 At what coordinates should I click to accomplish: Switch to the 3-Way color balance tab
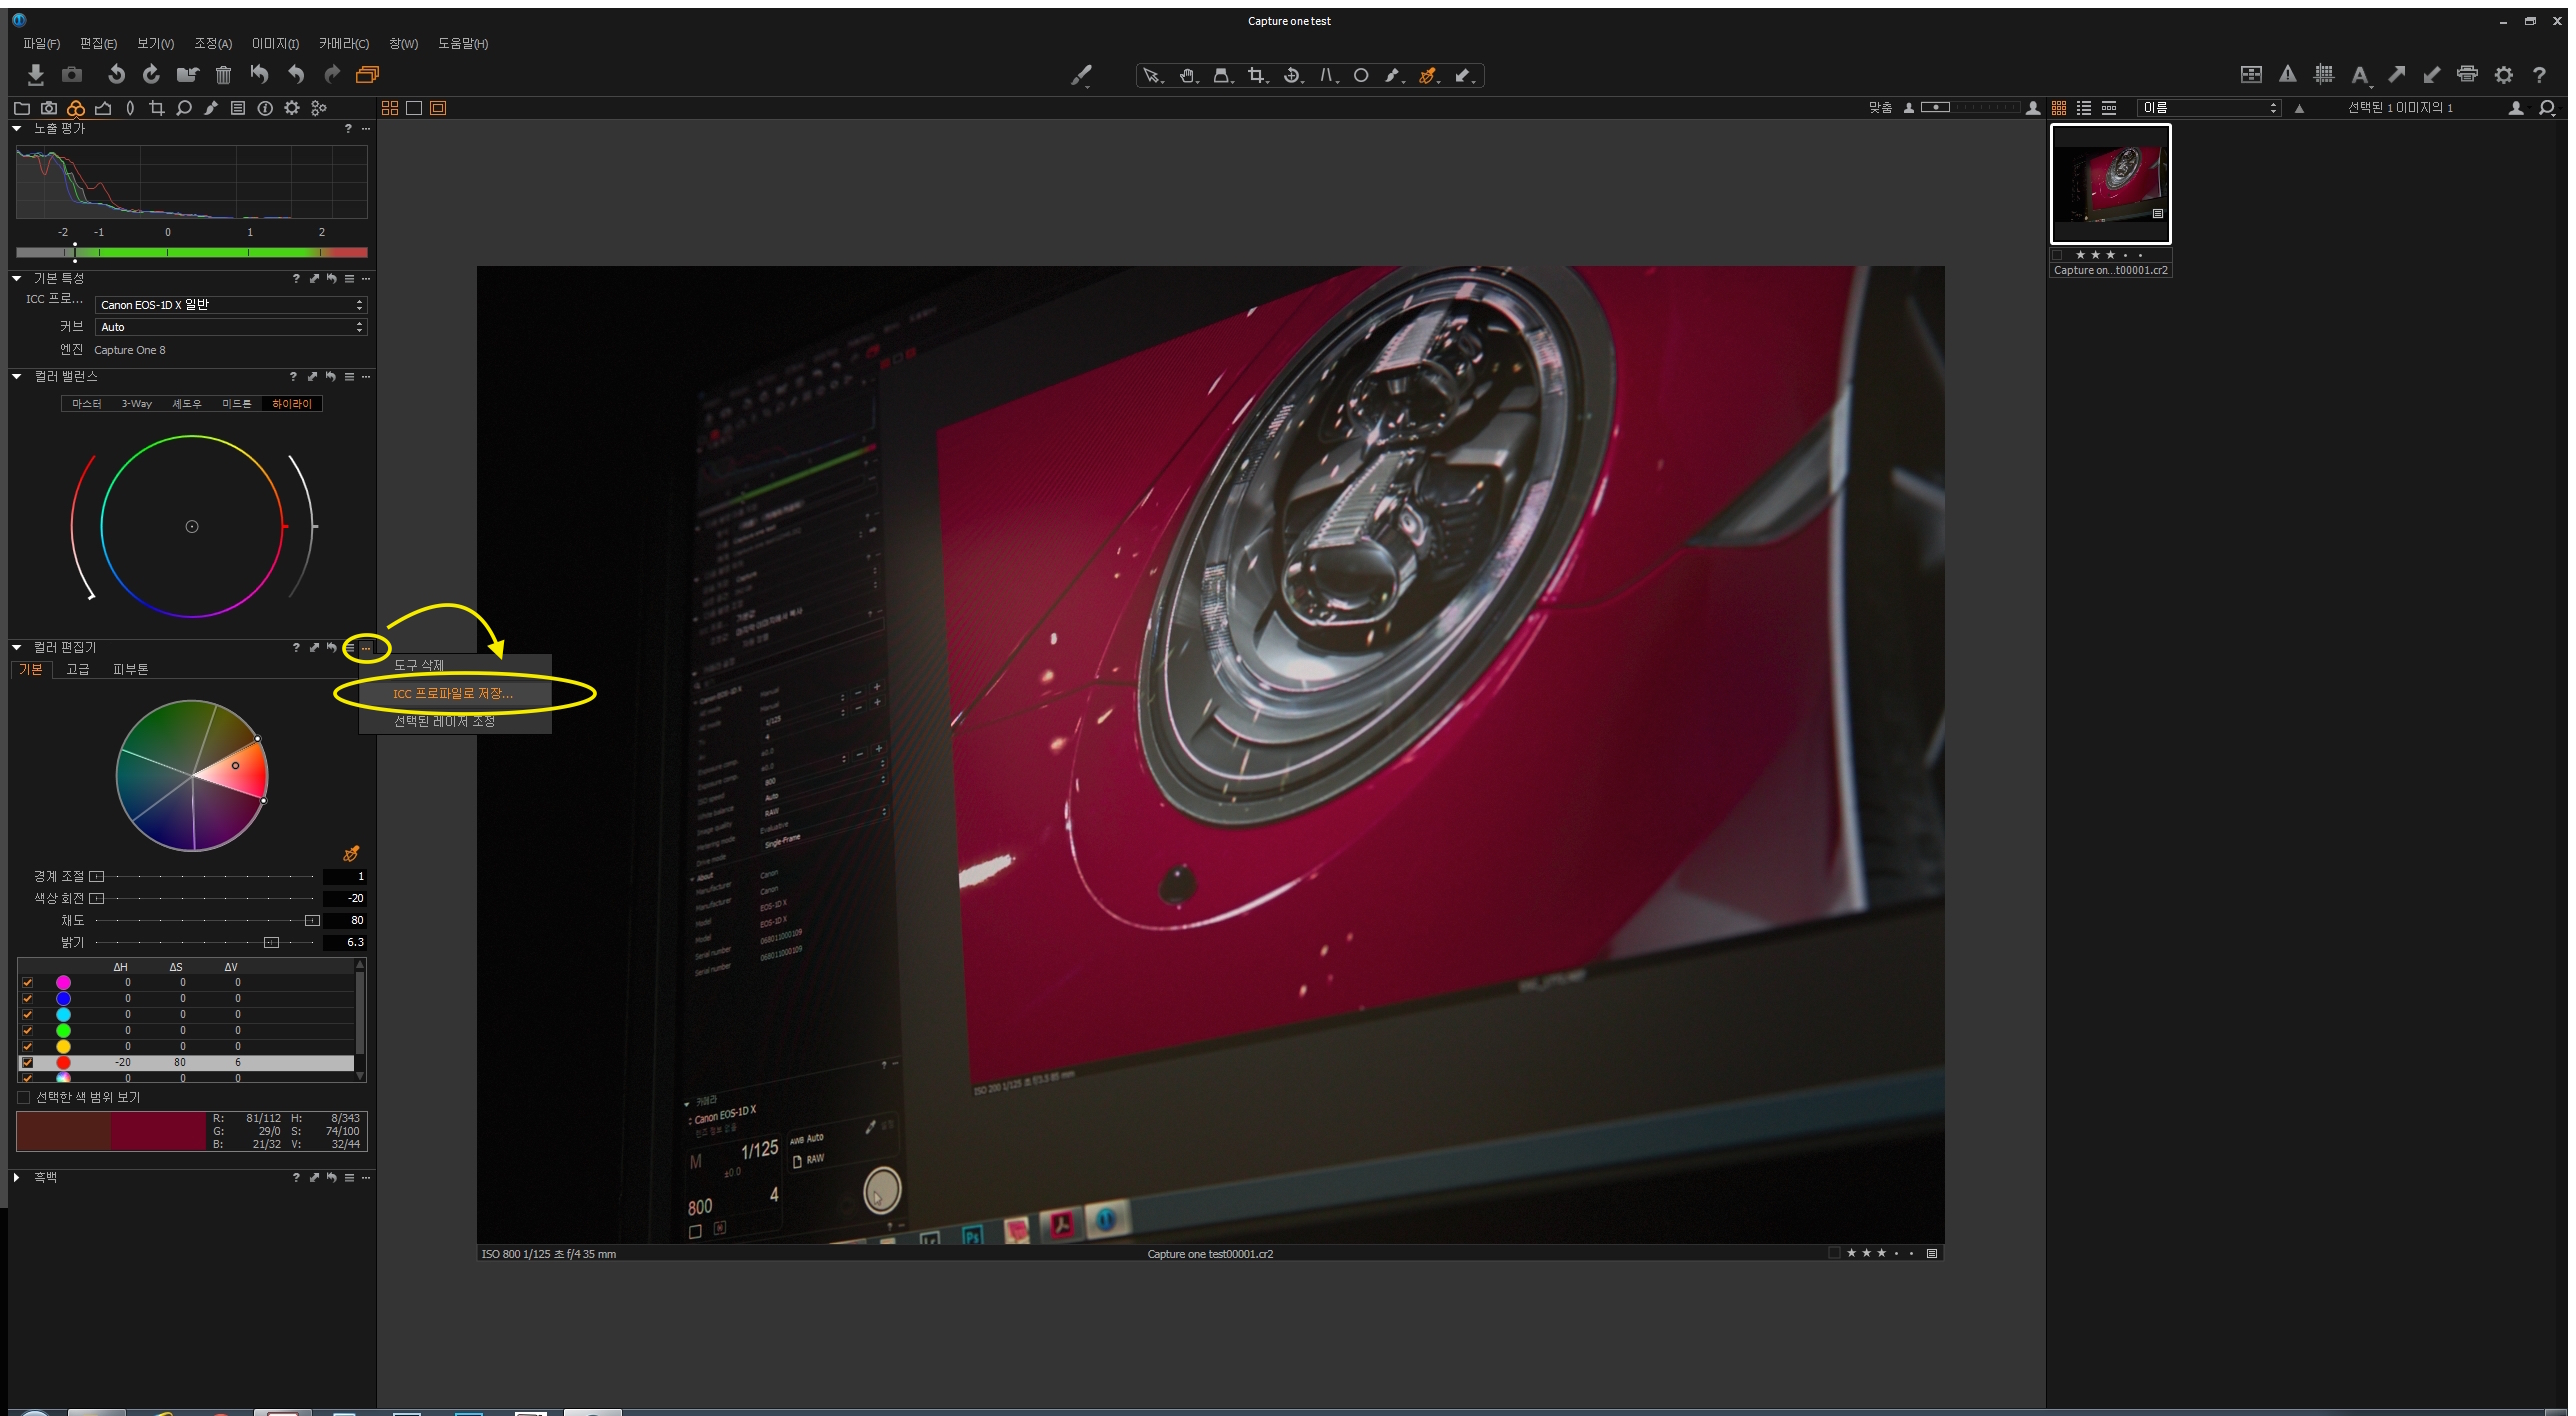click(137, 404)
